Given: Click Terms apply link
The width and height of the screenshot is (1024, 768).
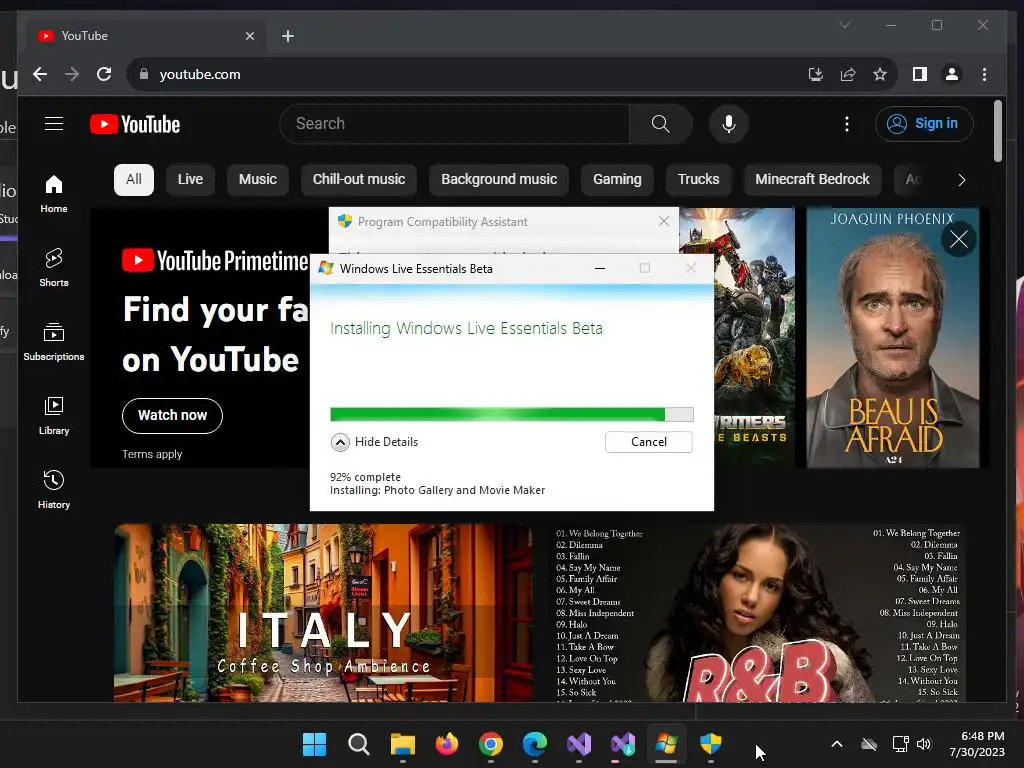Looking at the screenshot, I should 152,454.
